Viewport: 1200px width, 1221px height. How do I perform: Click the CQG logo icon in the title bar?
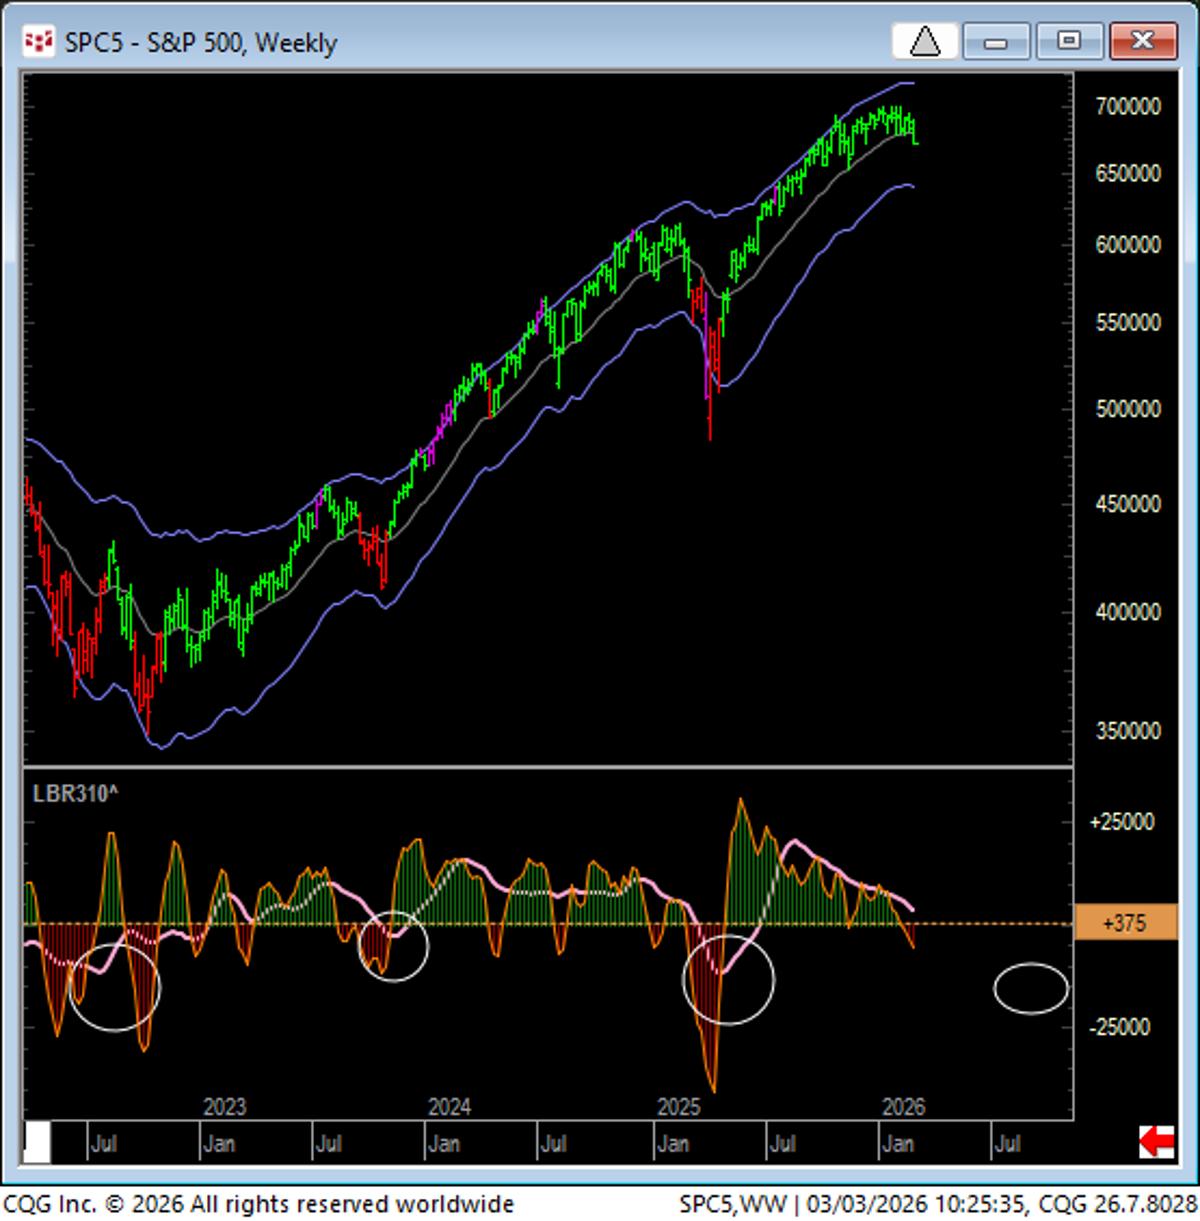pos(40,43)
